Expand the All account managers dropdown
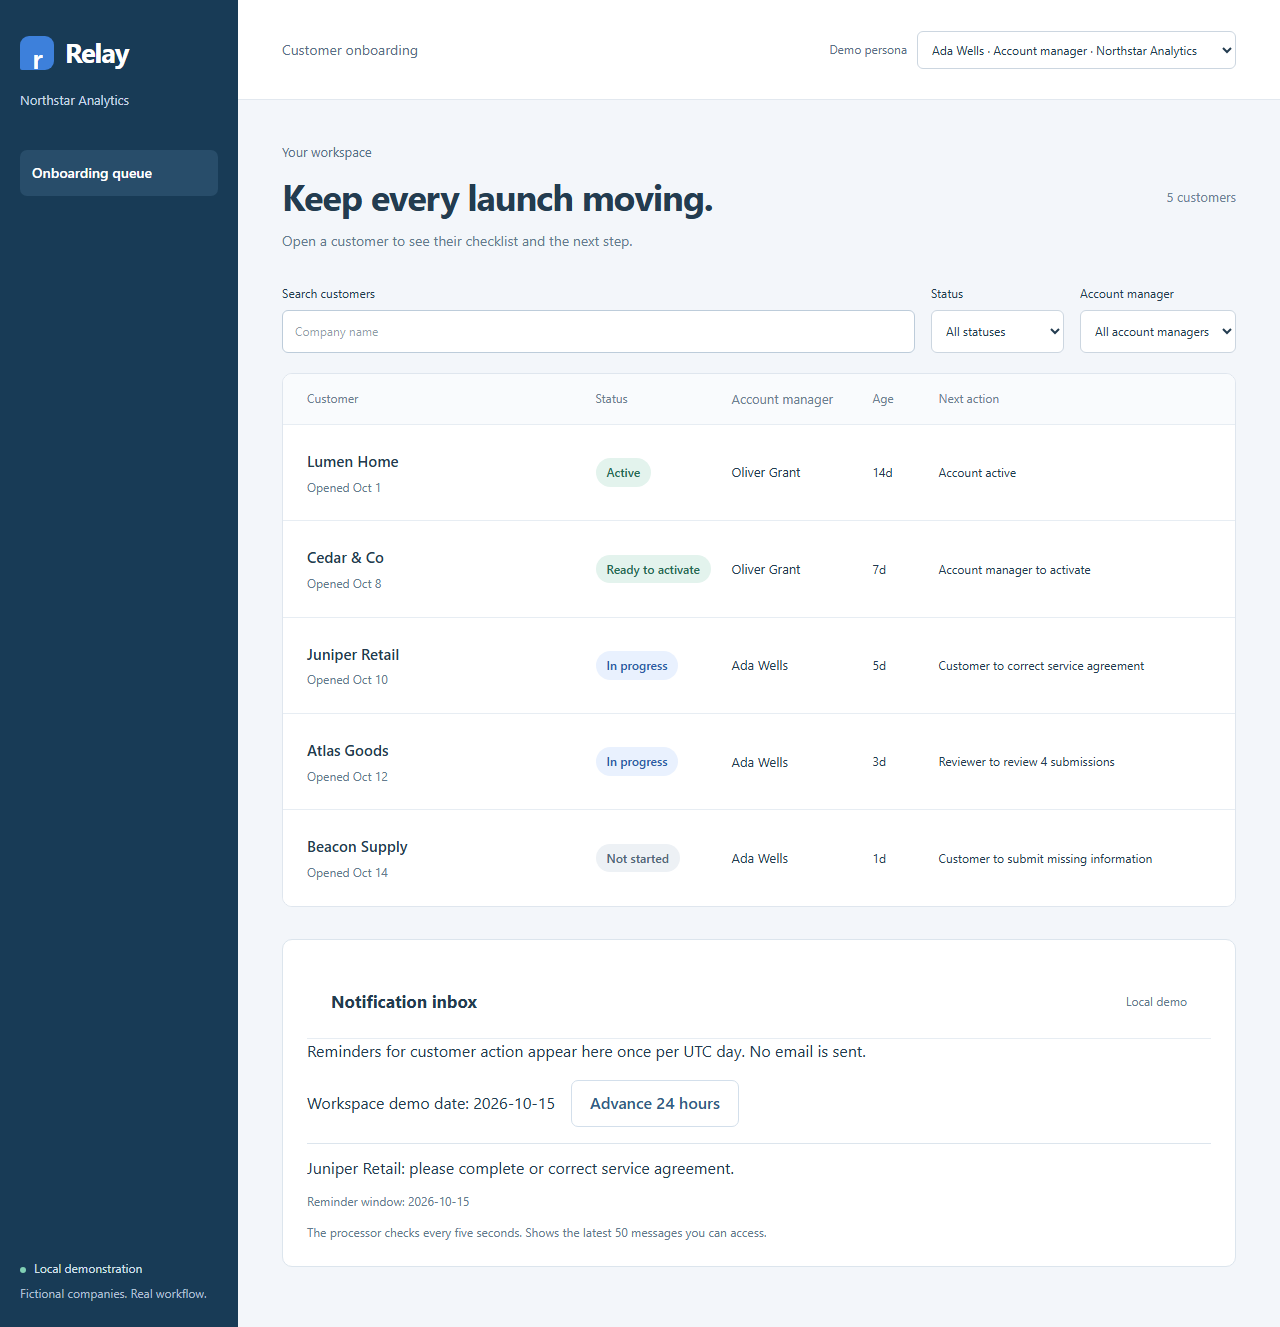This screenshot has width=1280, height=1327. point(1158,332)
